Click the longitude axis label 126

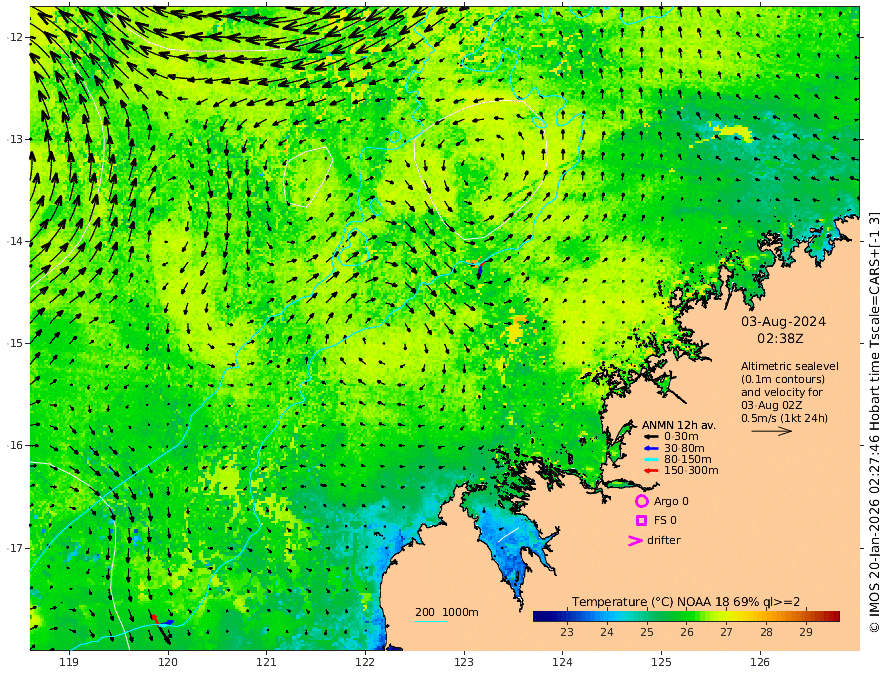tap(760, 662)
